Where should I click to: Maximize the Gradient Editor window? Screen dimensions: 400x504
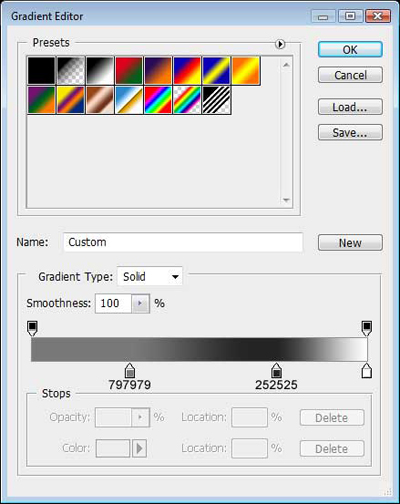coord(350,16)
